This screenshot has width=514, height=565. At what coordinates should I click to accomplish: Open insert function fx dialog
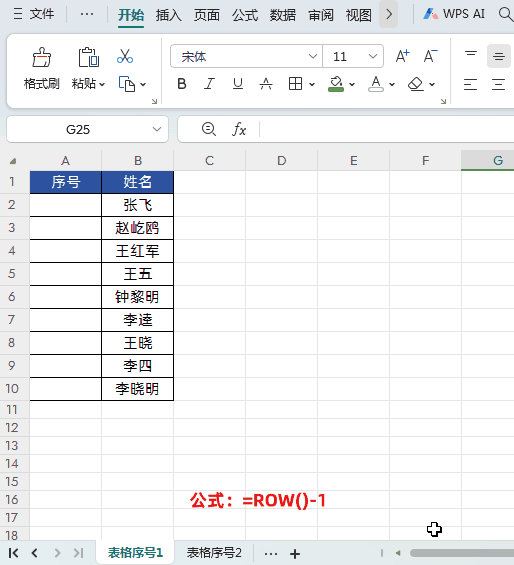pos(239,129)
